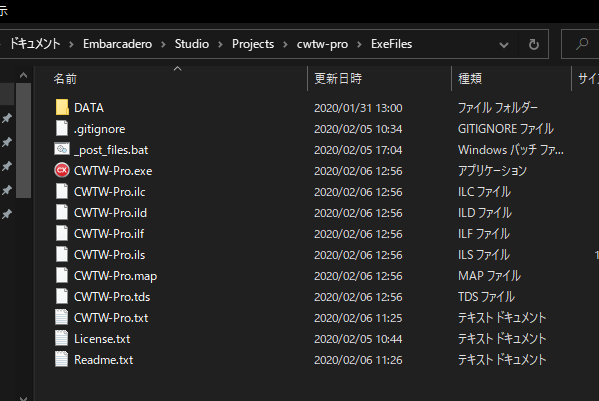Go to the cwtw-pro breadcrumb
The image size is (599, 401).
click(322, 44)
